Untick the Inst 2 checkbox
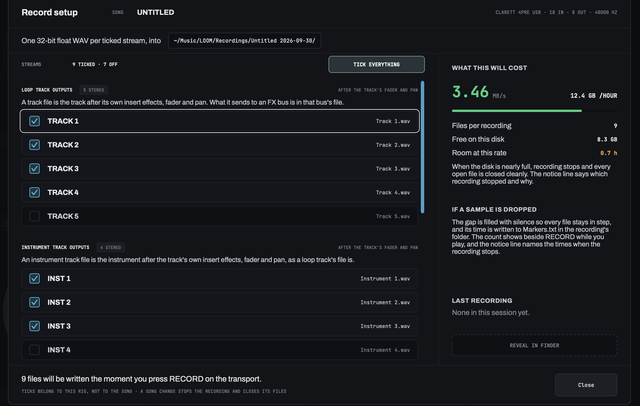Screen dimensions: 640x406 click(34, 302)
